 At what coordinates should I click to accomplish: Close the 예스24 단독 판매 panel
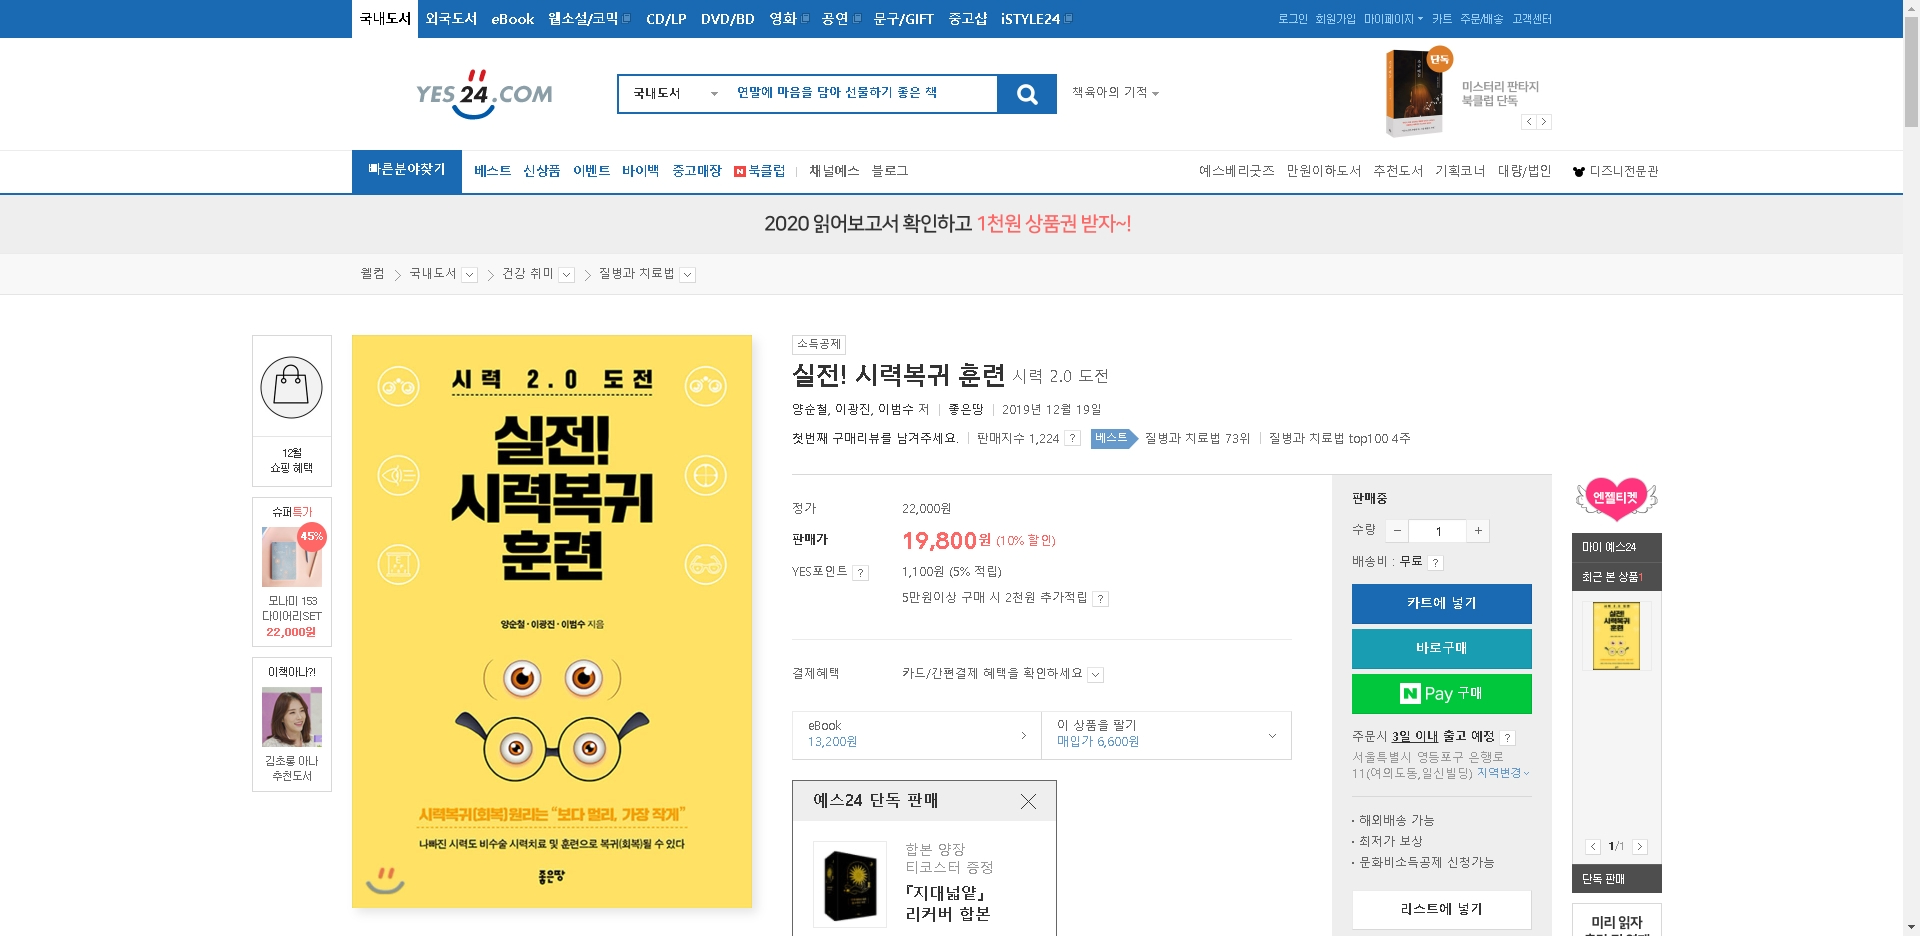(x=1028, y=801)
